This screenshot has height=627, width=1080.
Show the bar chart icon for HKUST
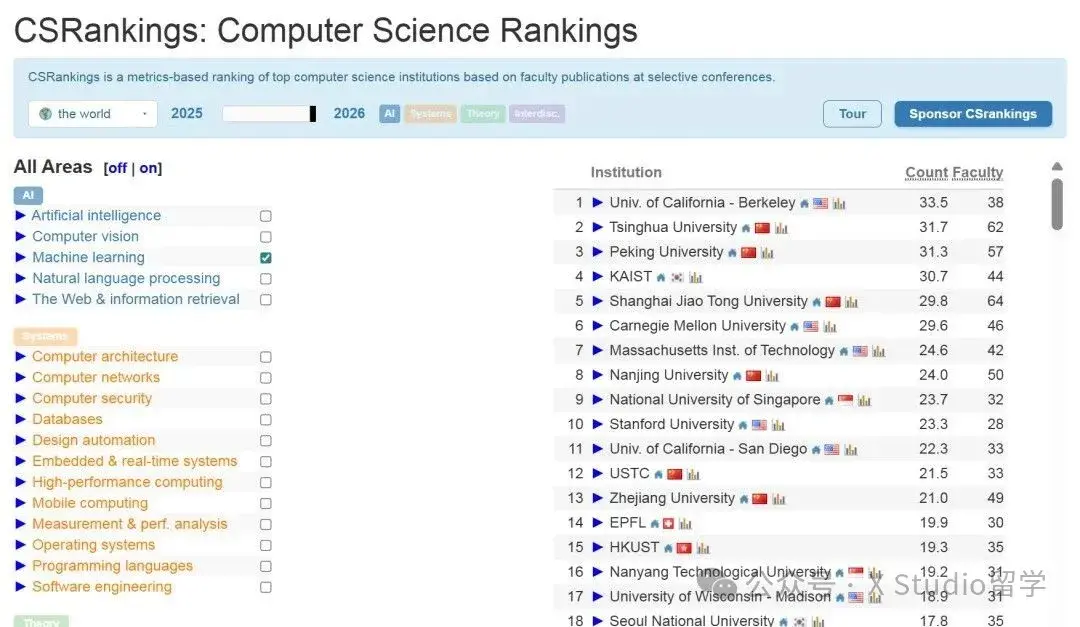click(703, 548)
